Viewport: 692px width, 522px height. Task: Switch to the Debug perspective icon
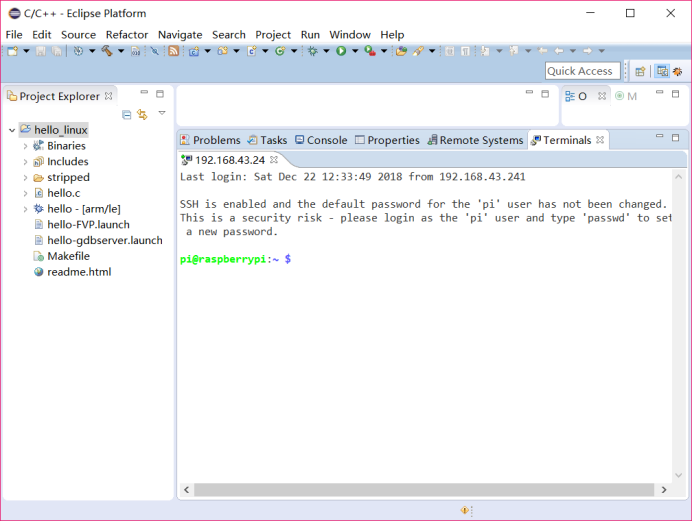[677, 71]
